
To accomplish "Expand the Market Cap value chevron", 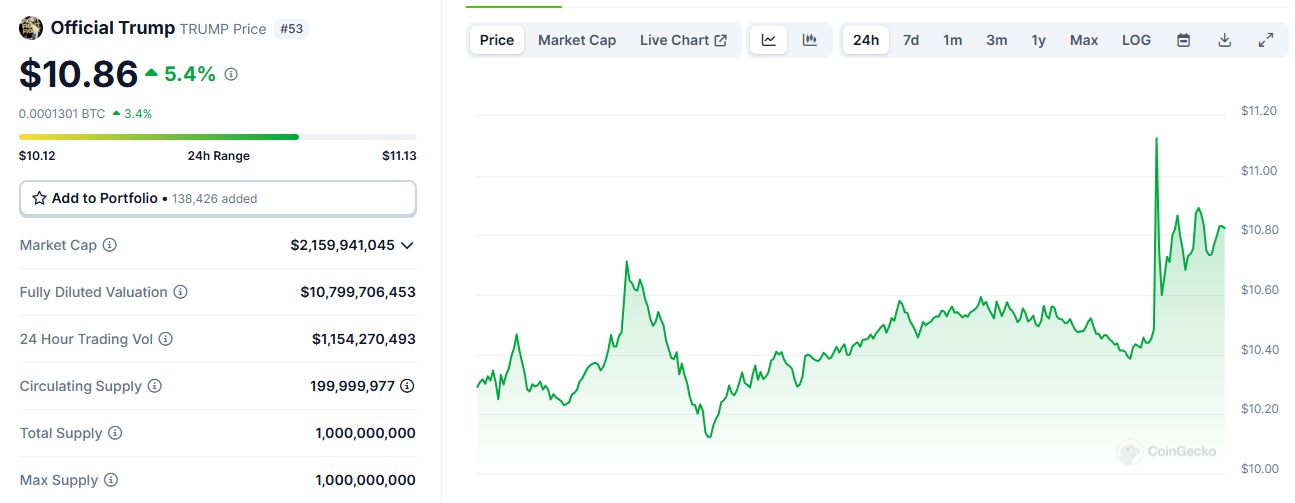I will pos(407,245).
